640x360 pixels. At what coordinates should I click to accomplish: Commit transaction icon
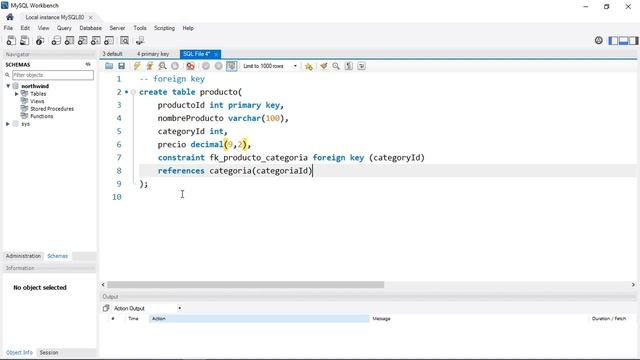(x=206, y=66)
